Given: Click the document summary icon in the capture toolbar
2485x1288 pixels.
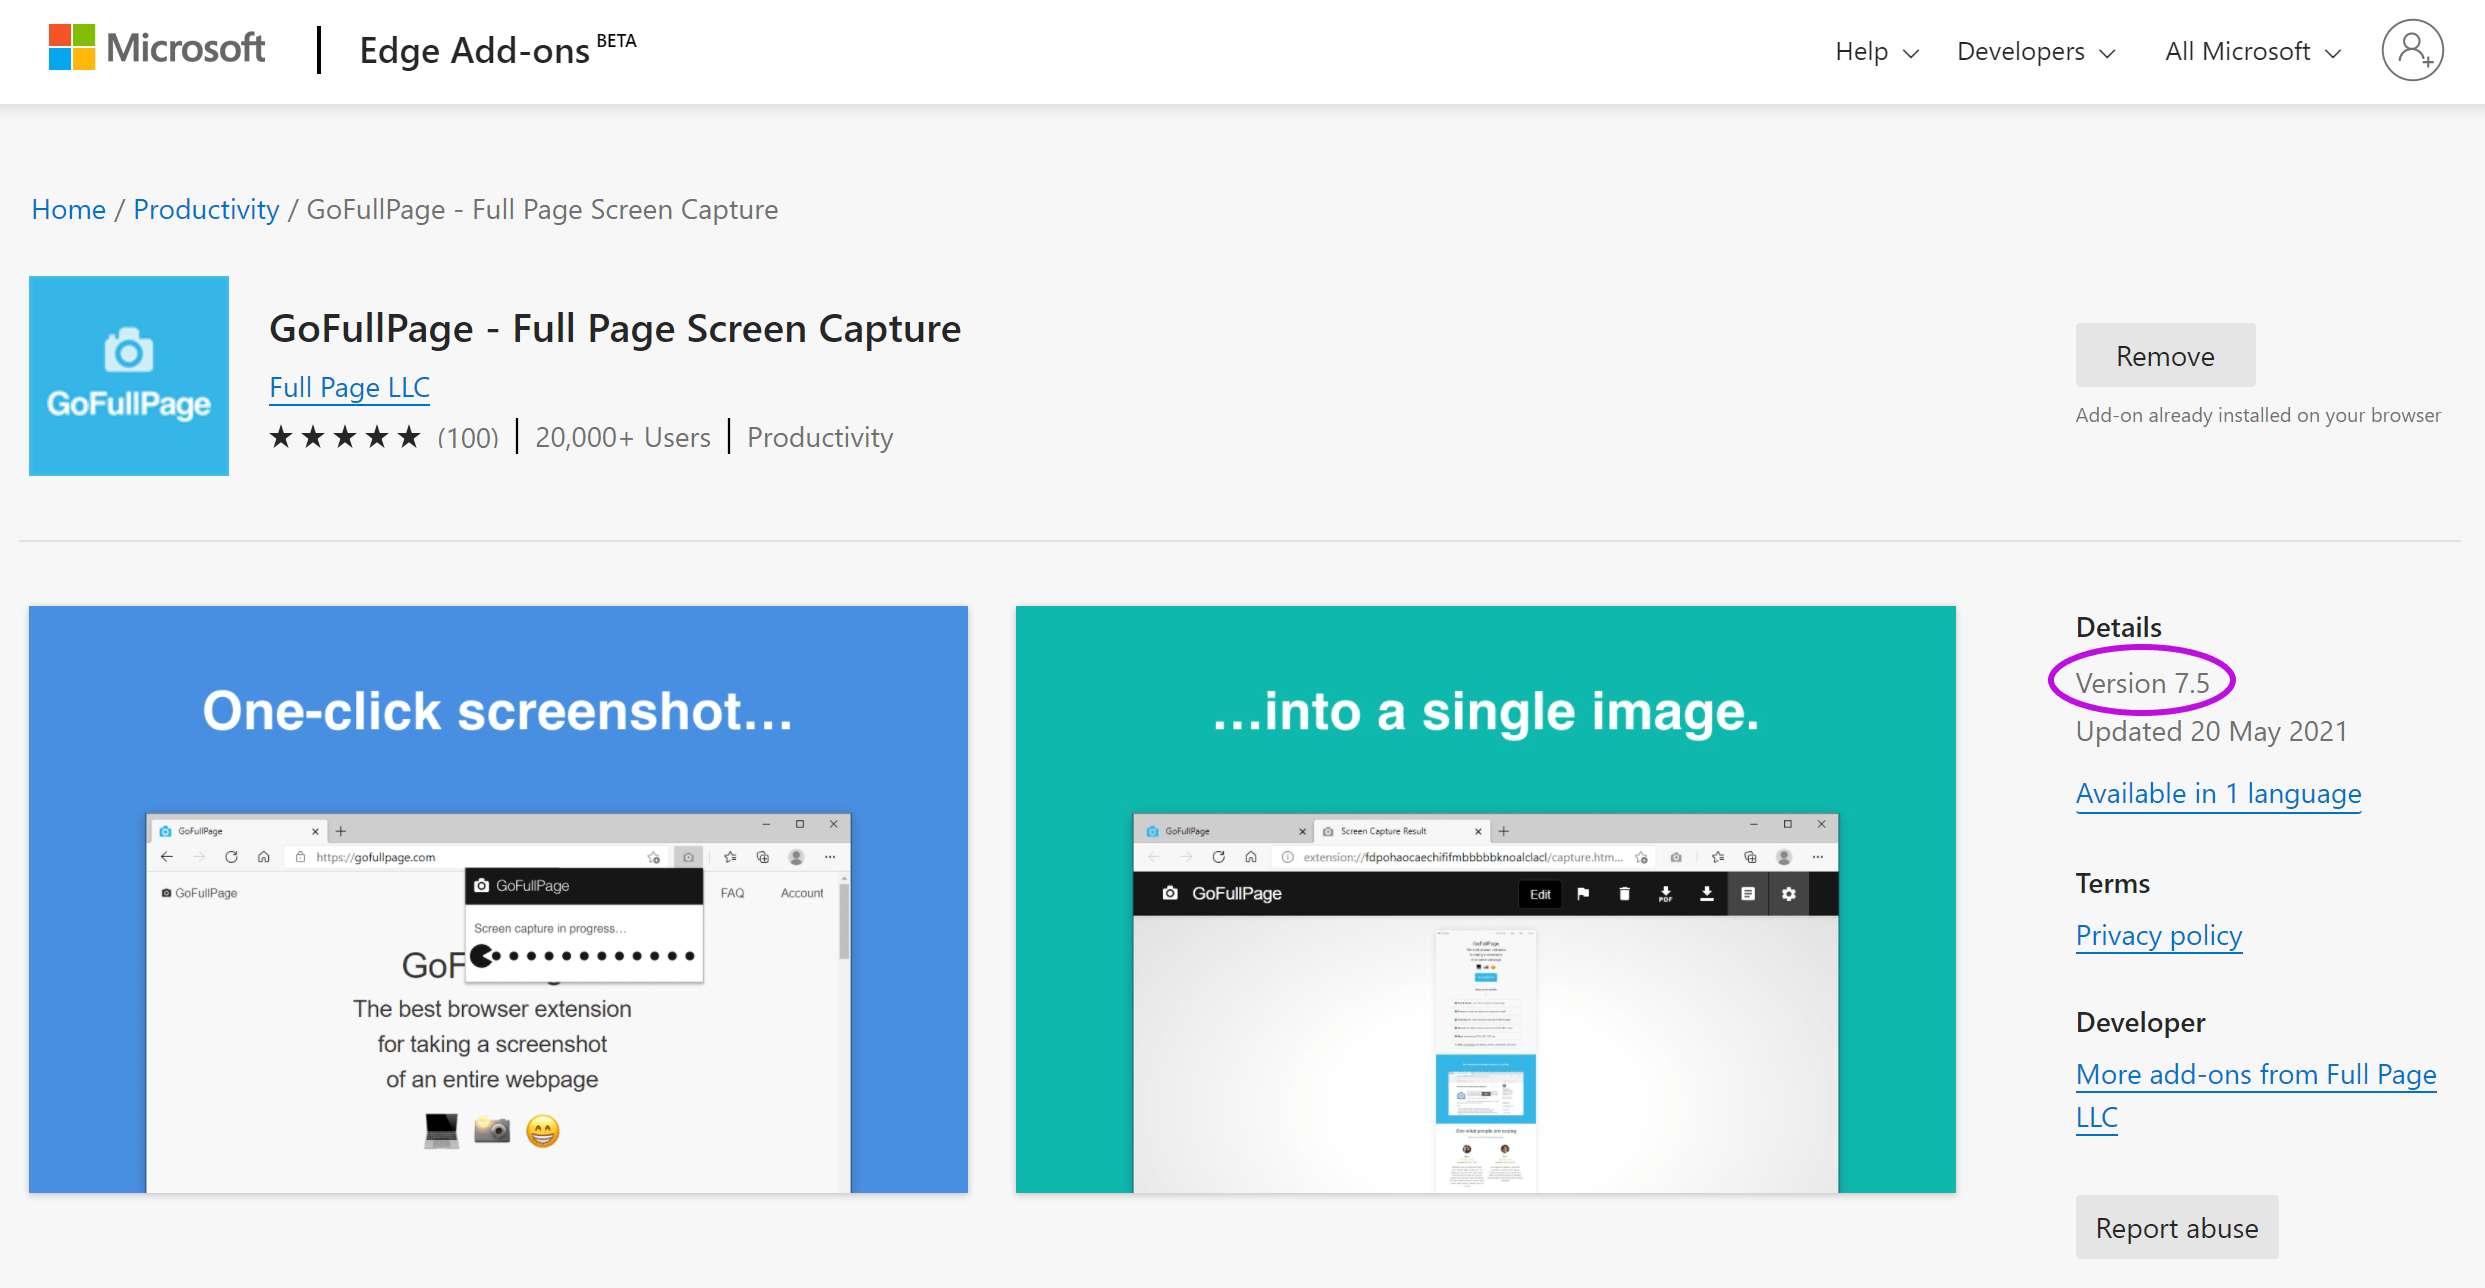Looking at the screenshot, I should point(1748,894).
